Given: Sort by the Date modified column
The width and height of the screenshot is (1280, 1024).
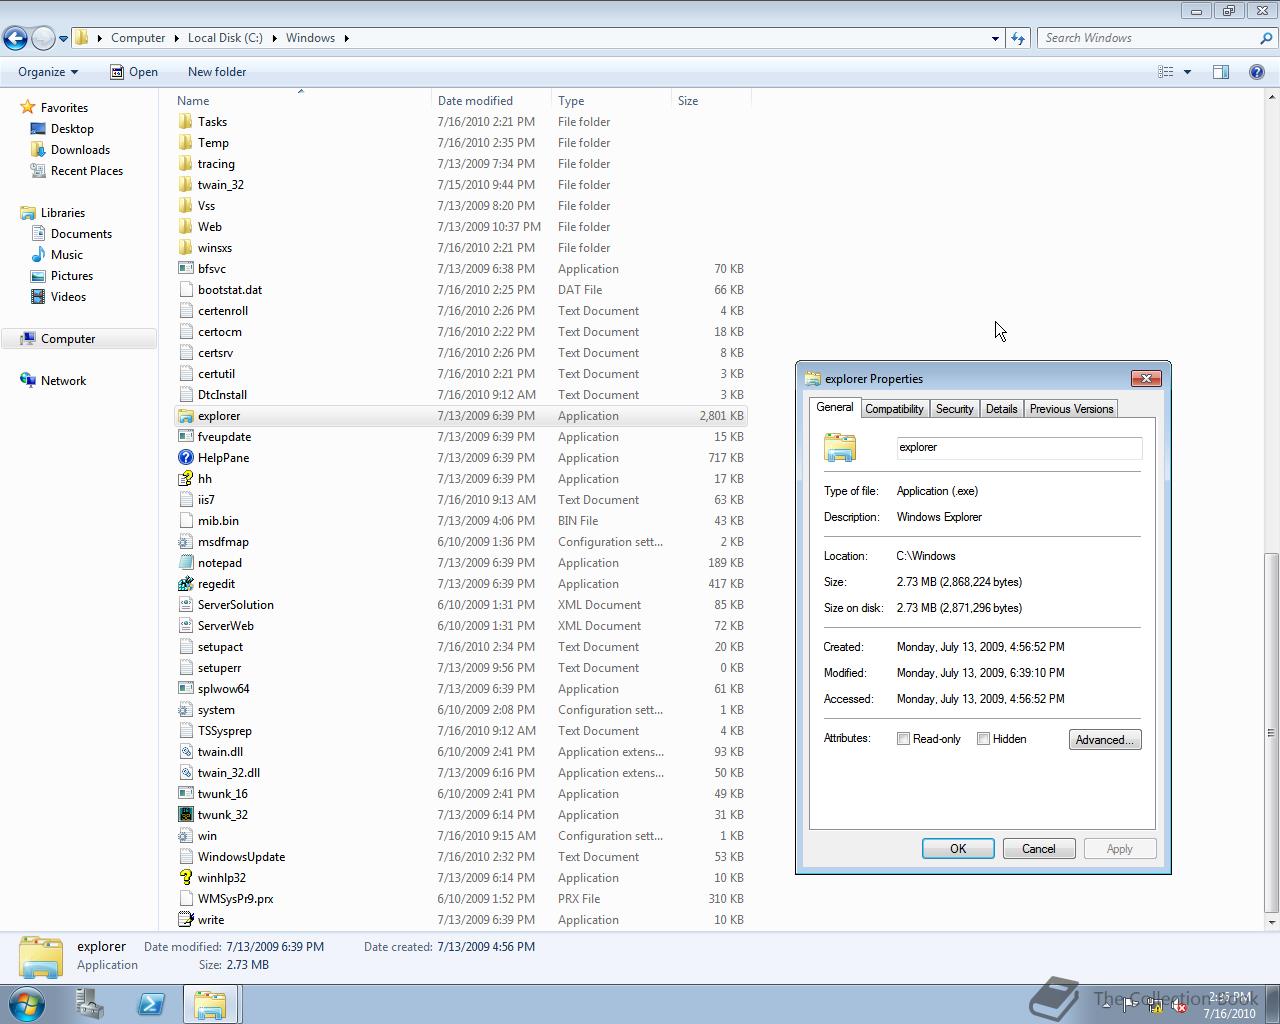Looking at the screenshot, I should click(x=491, y=100).
